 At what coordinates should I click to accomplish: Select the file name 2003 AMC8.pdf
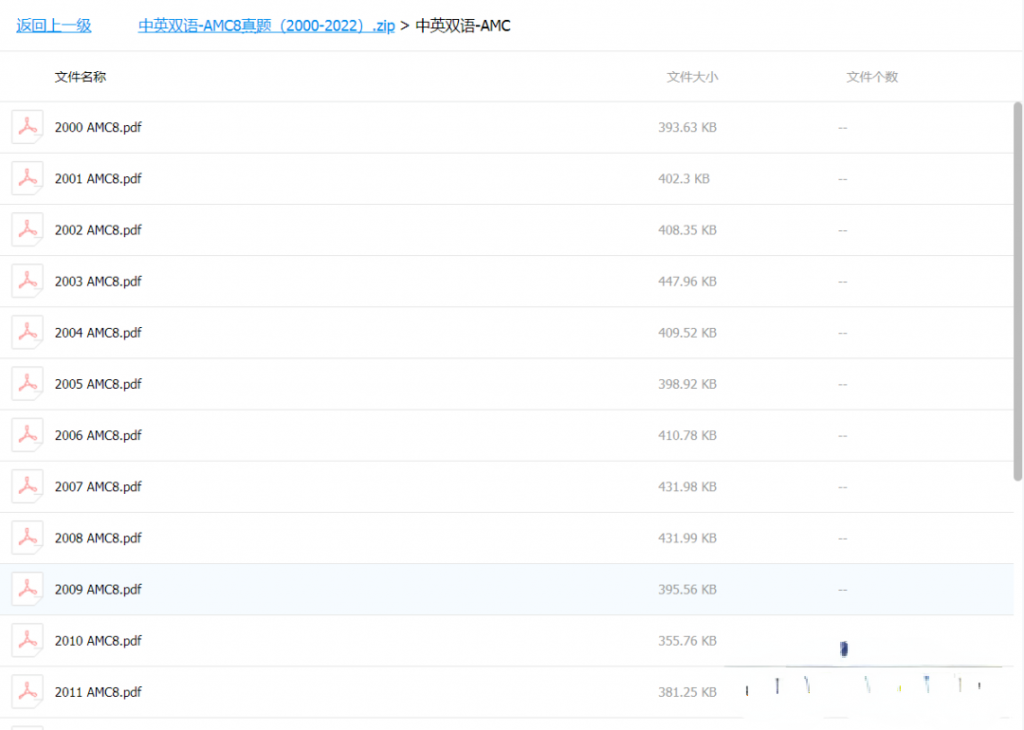click(98, 281)
